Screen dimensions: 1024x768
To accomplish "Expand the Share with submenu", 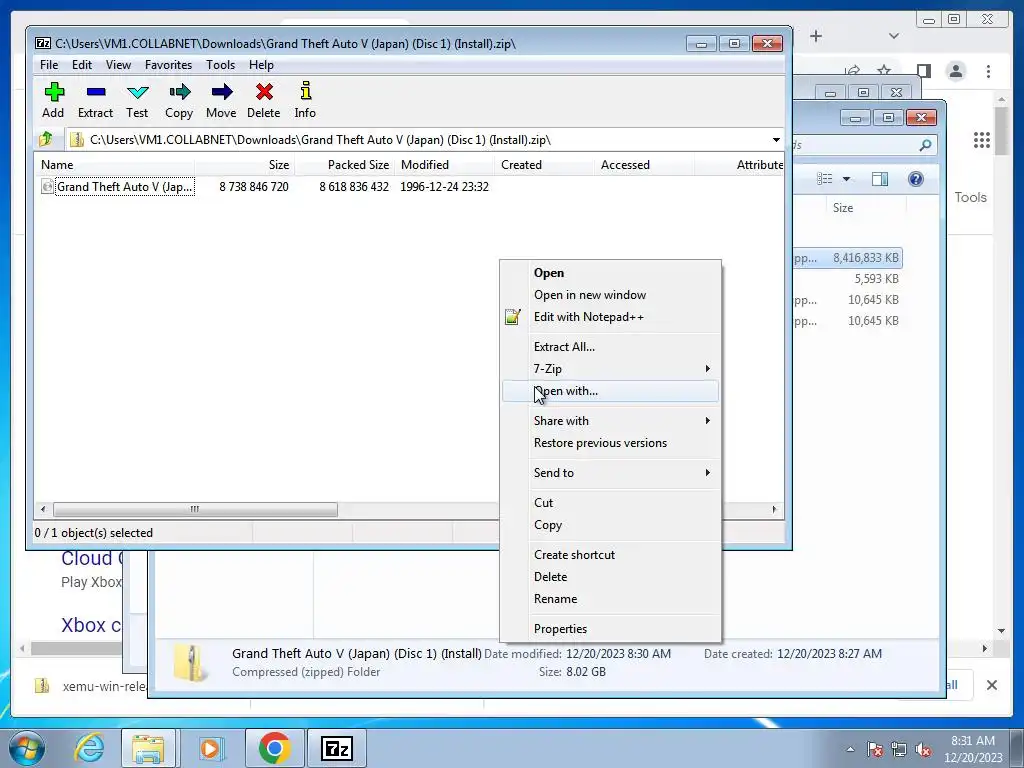I will pyautogui.click(x=610, y=421).
